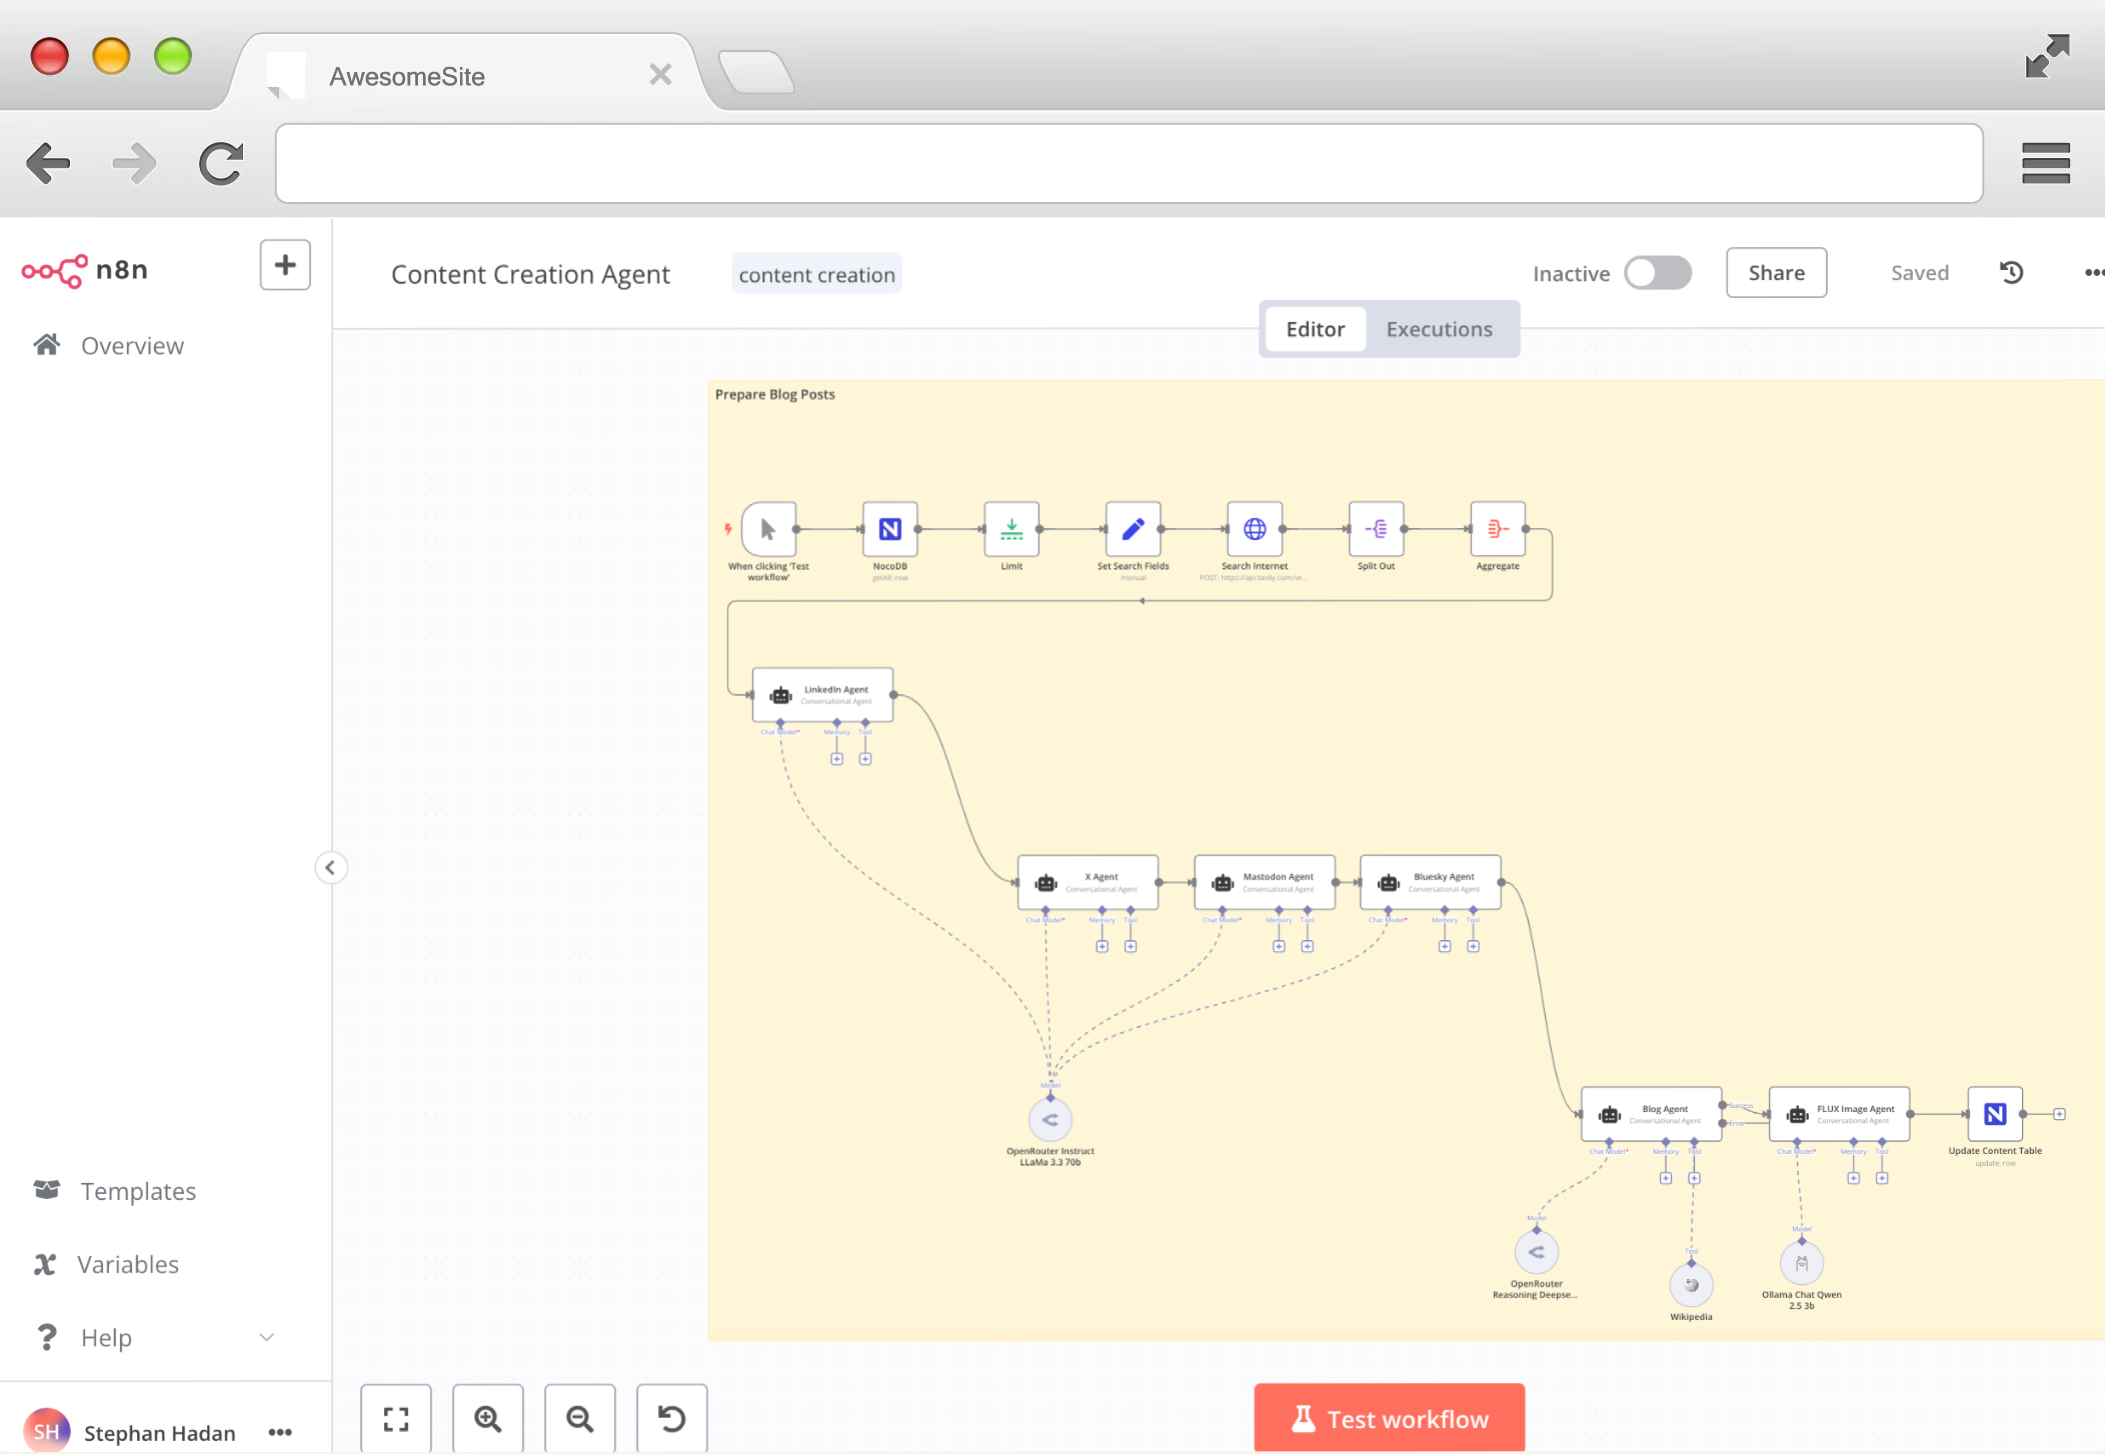This screenshot has width=2105, height=1454.
Task: Click the content creation tag
Action: [x=816, y=274]
